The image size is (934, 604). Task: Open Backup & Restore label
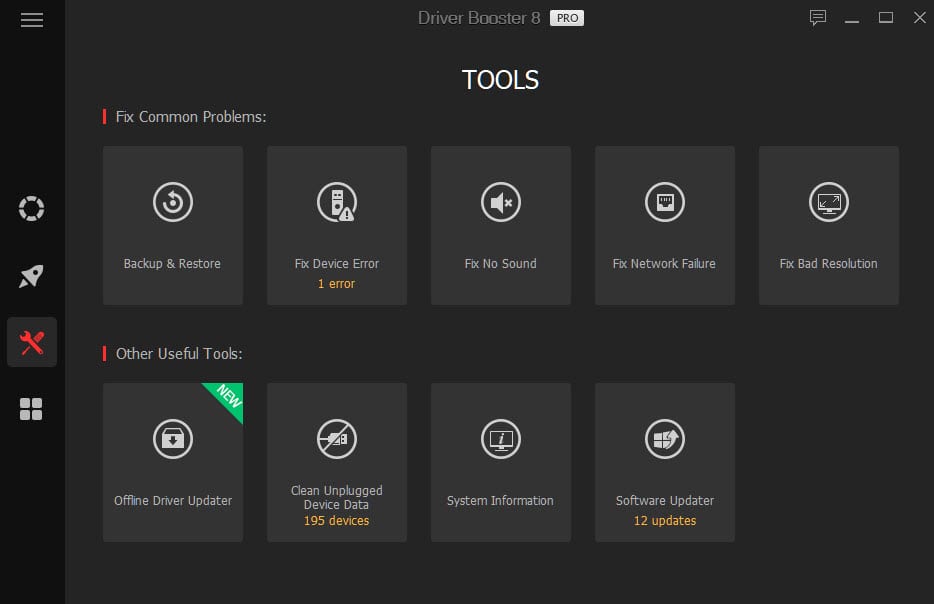tap(172, 263)
